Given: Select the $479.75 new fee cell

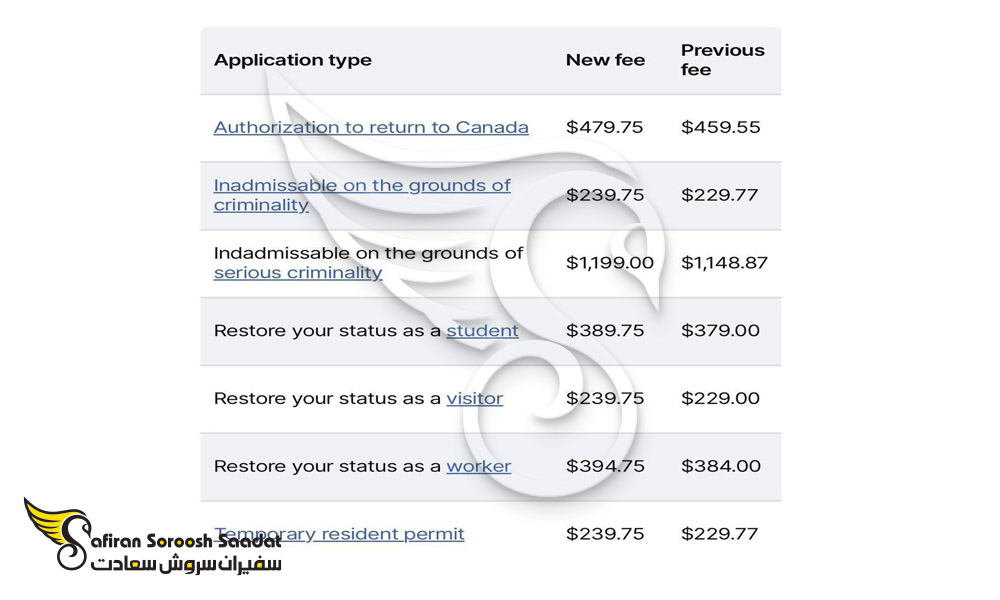Looking at the screenshot, I should point(605,128).
